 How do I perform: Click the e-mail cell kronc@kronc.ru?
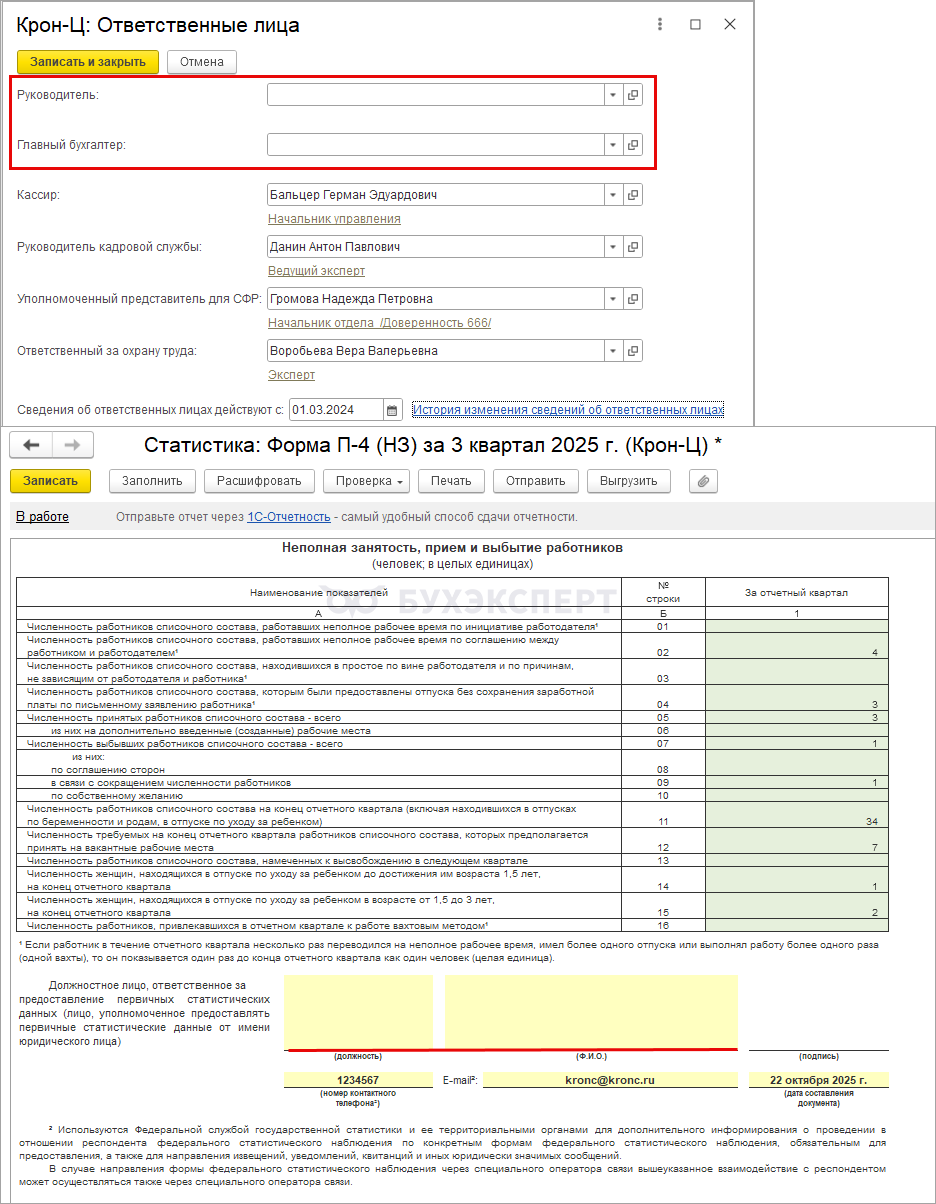click(610, 1080)
